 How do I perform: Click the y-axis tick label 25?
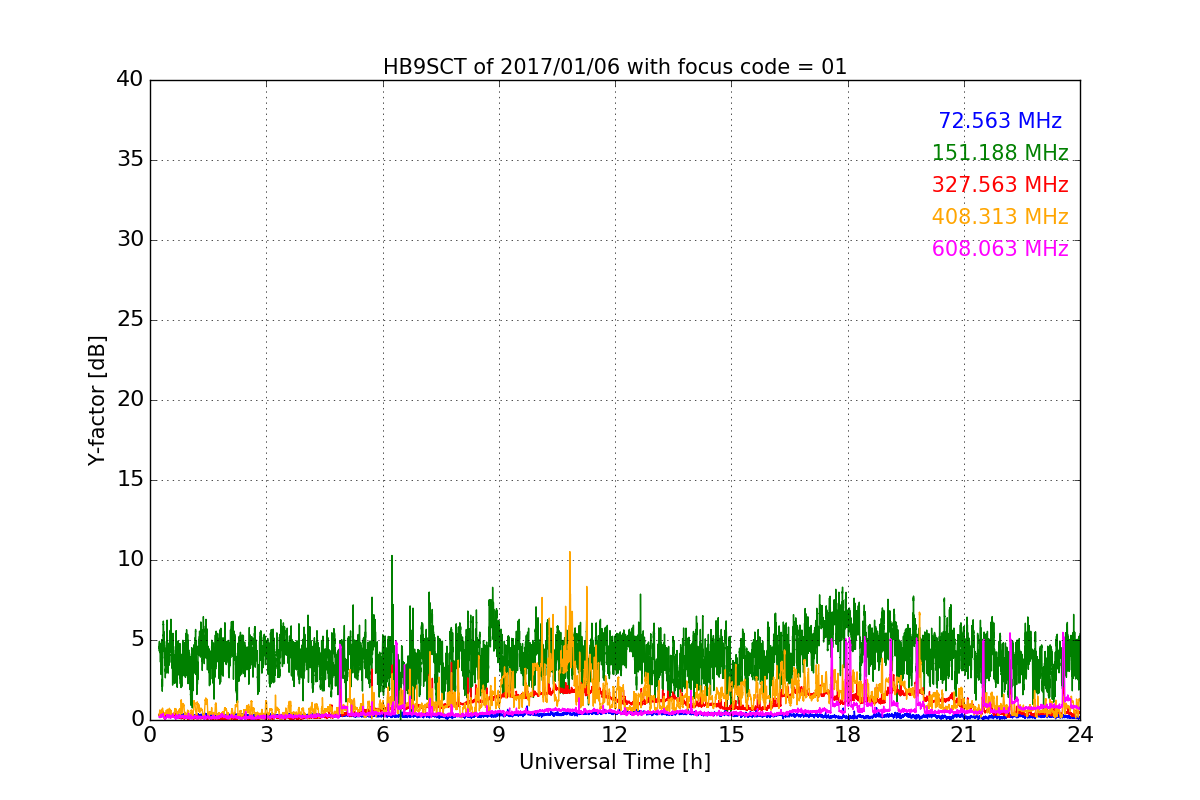pyautogui.click(x=130, y=320)
